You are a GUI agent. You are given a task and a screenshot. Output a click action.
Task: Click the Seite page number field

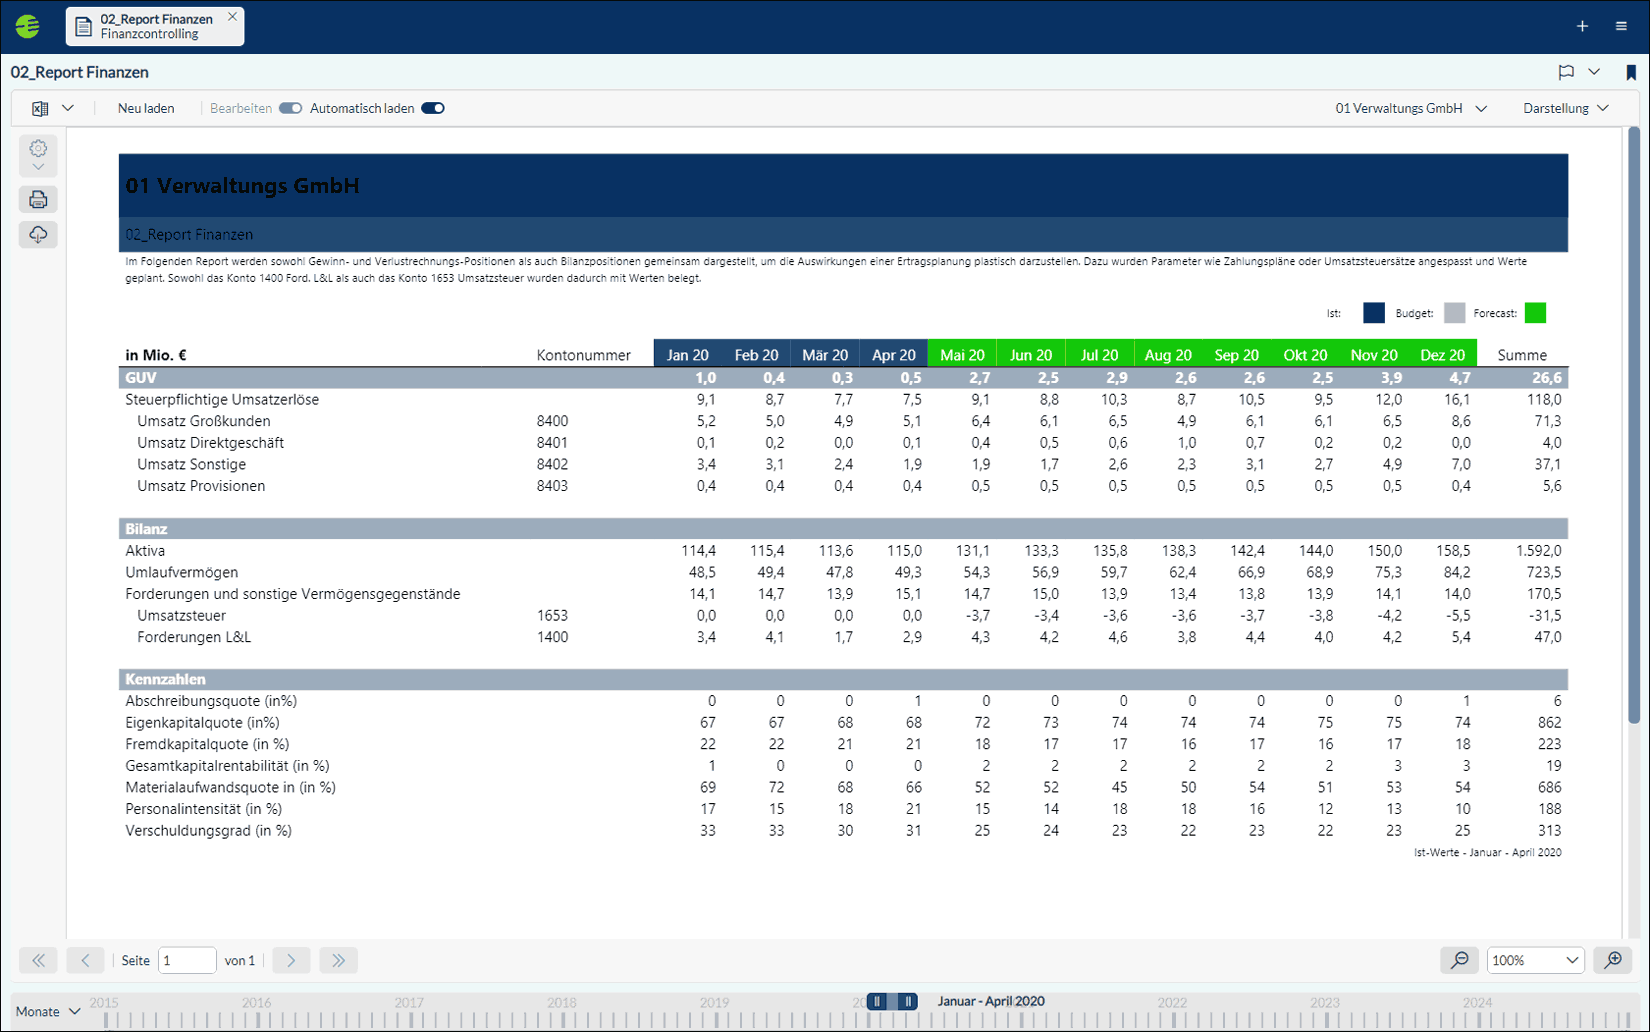(x=187, y=960)
